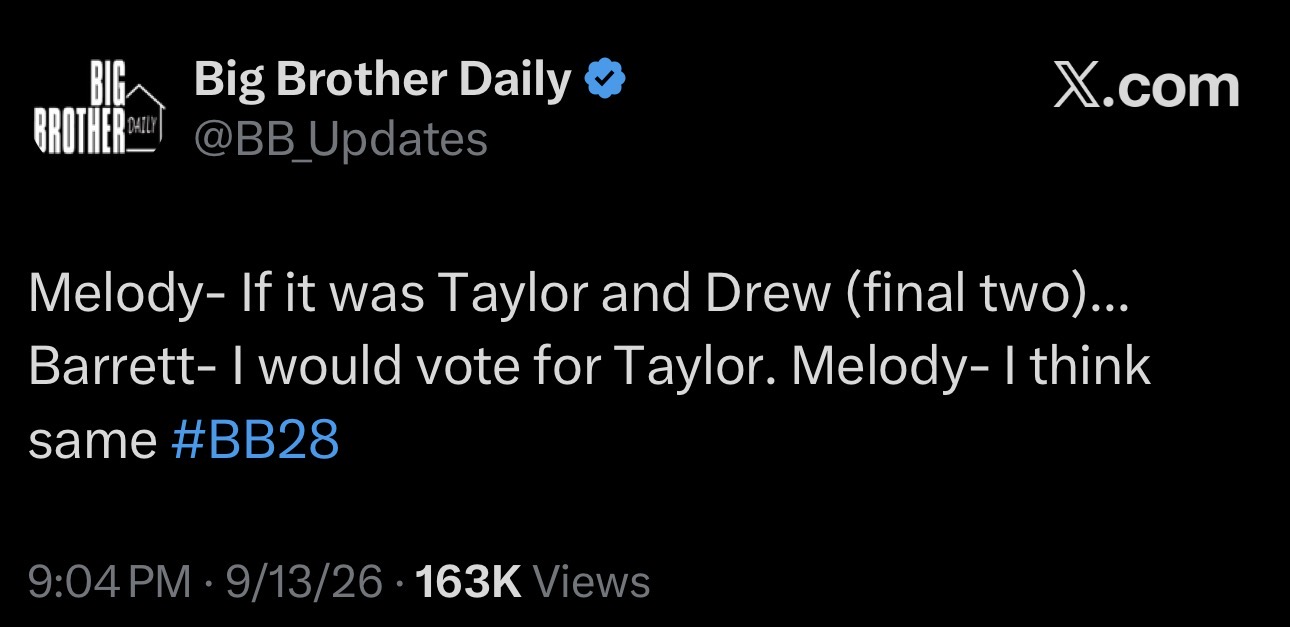Click the blue verified checkmark badge
Screen dimensions: 1290x627
[x=604, y=80]
